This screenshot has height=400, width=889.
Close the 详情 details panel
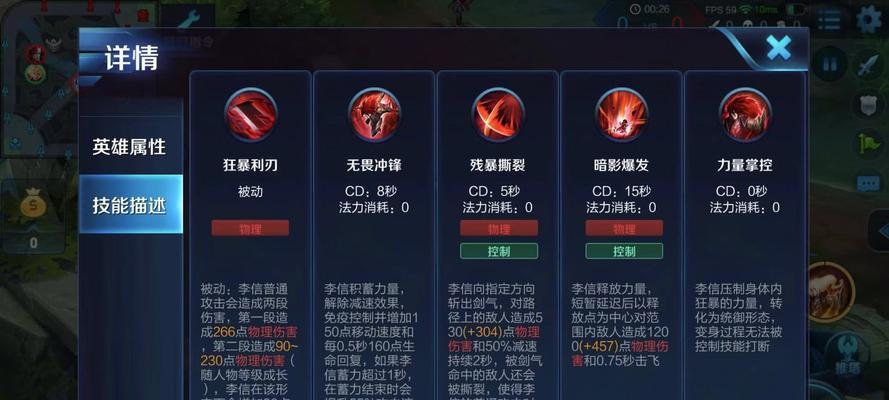tap(778, 48)
